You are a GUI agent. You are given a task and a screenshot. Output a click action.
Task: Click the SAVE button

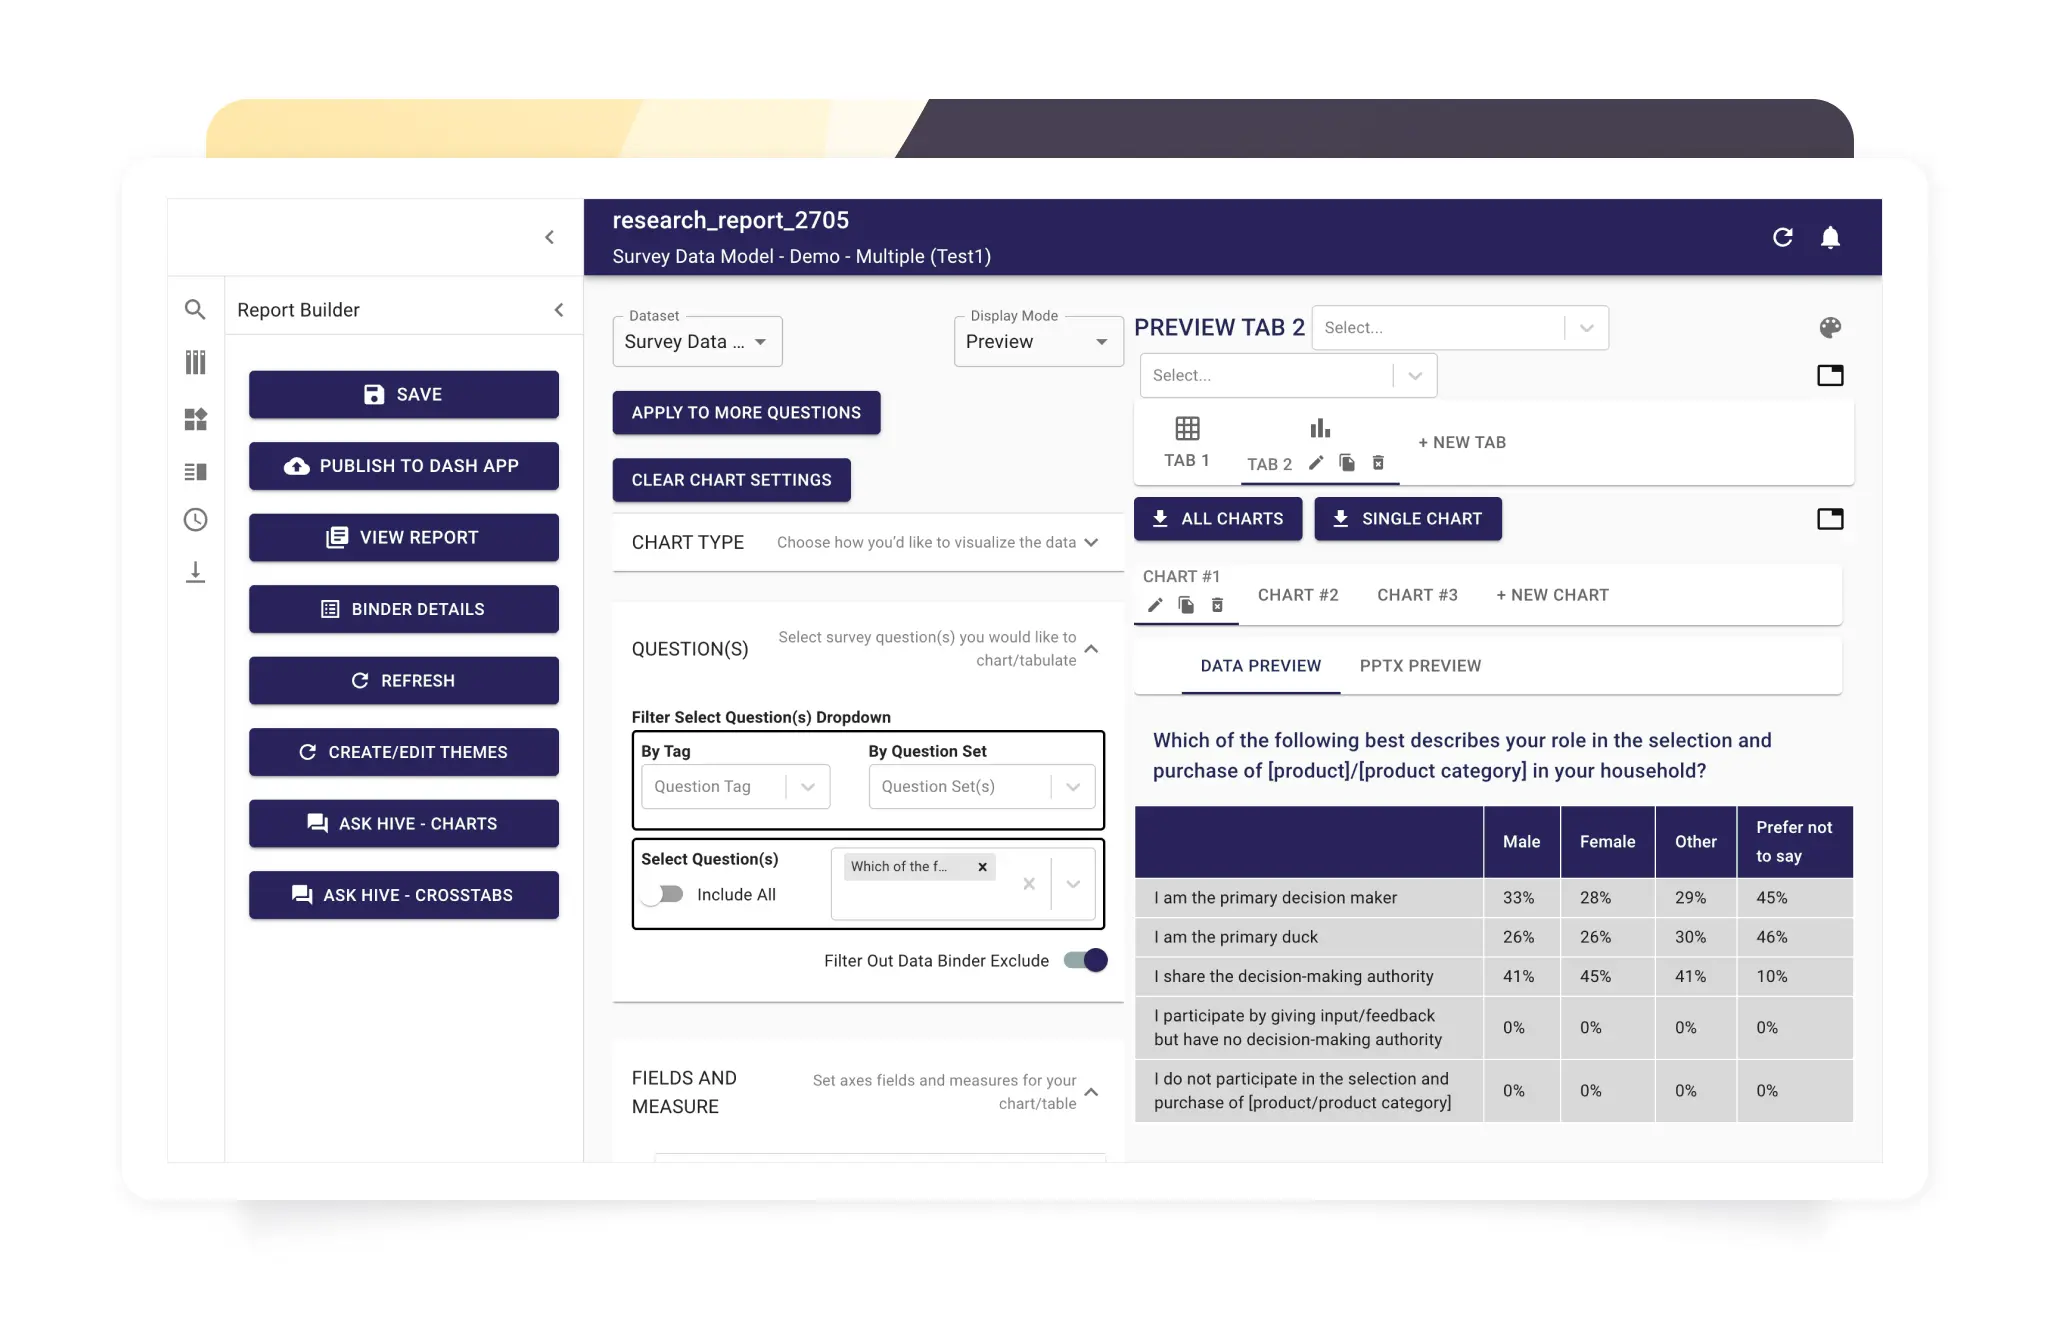pos(404,395)
